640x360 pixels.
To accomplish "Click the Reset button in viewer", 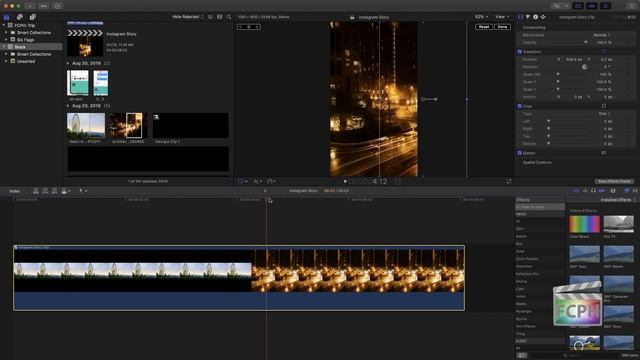I will coord(484,27).
